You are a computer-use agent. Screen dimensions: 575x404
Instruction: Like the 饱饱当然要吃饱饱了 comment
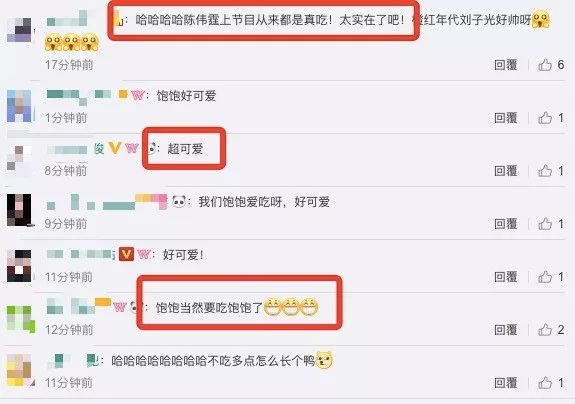(x=545, y=330)
